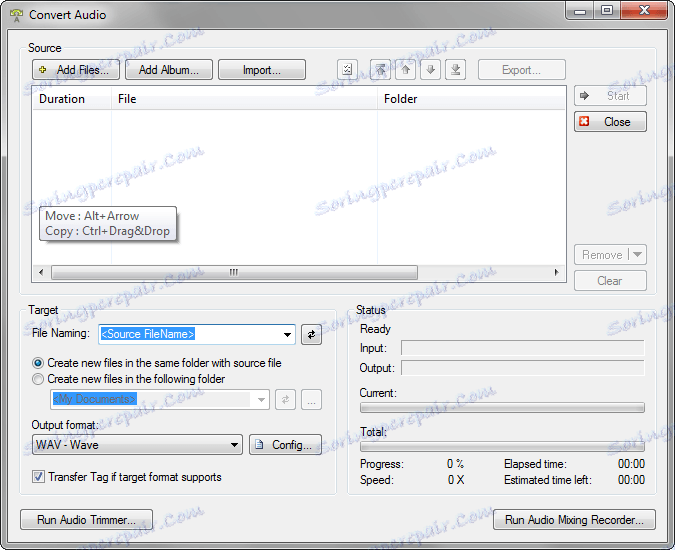
Task: Sort by the File column header
Action: (245, 99)
